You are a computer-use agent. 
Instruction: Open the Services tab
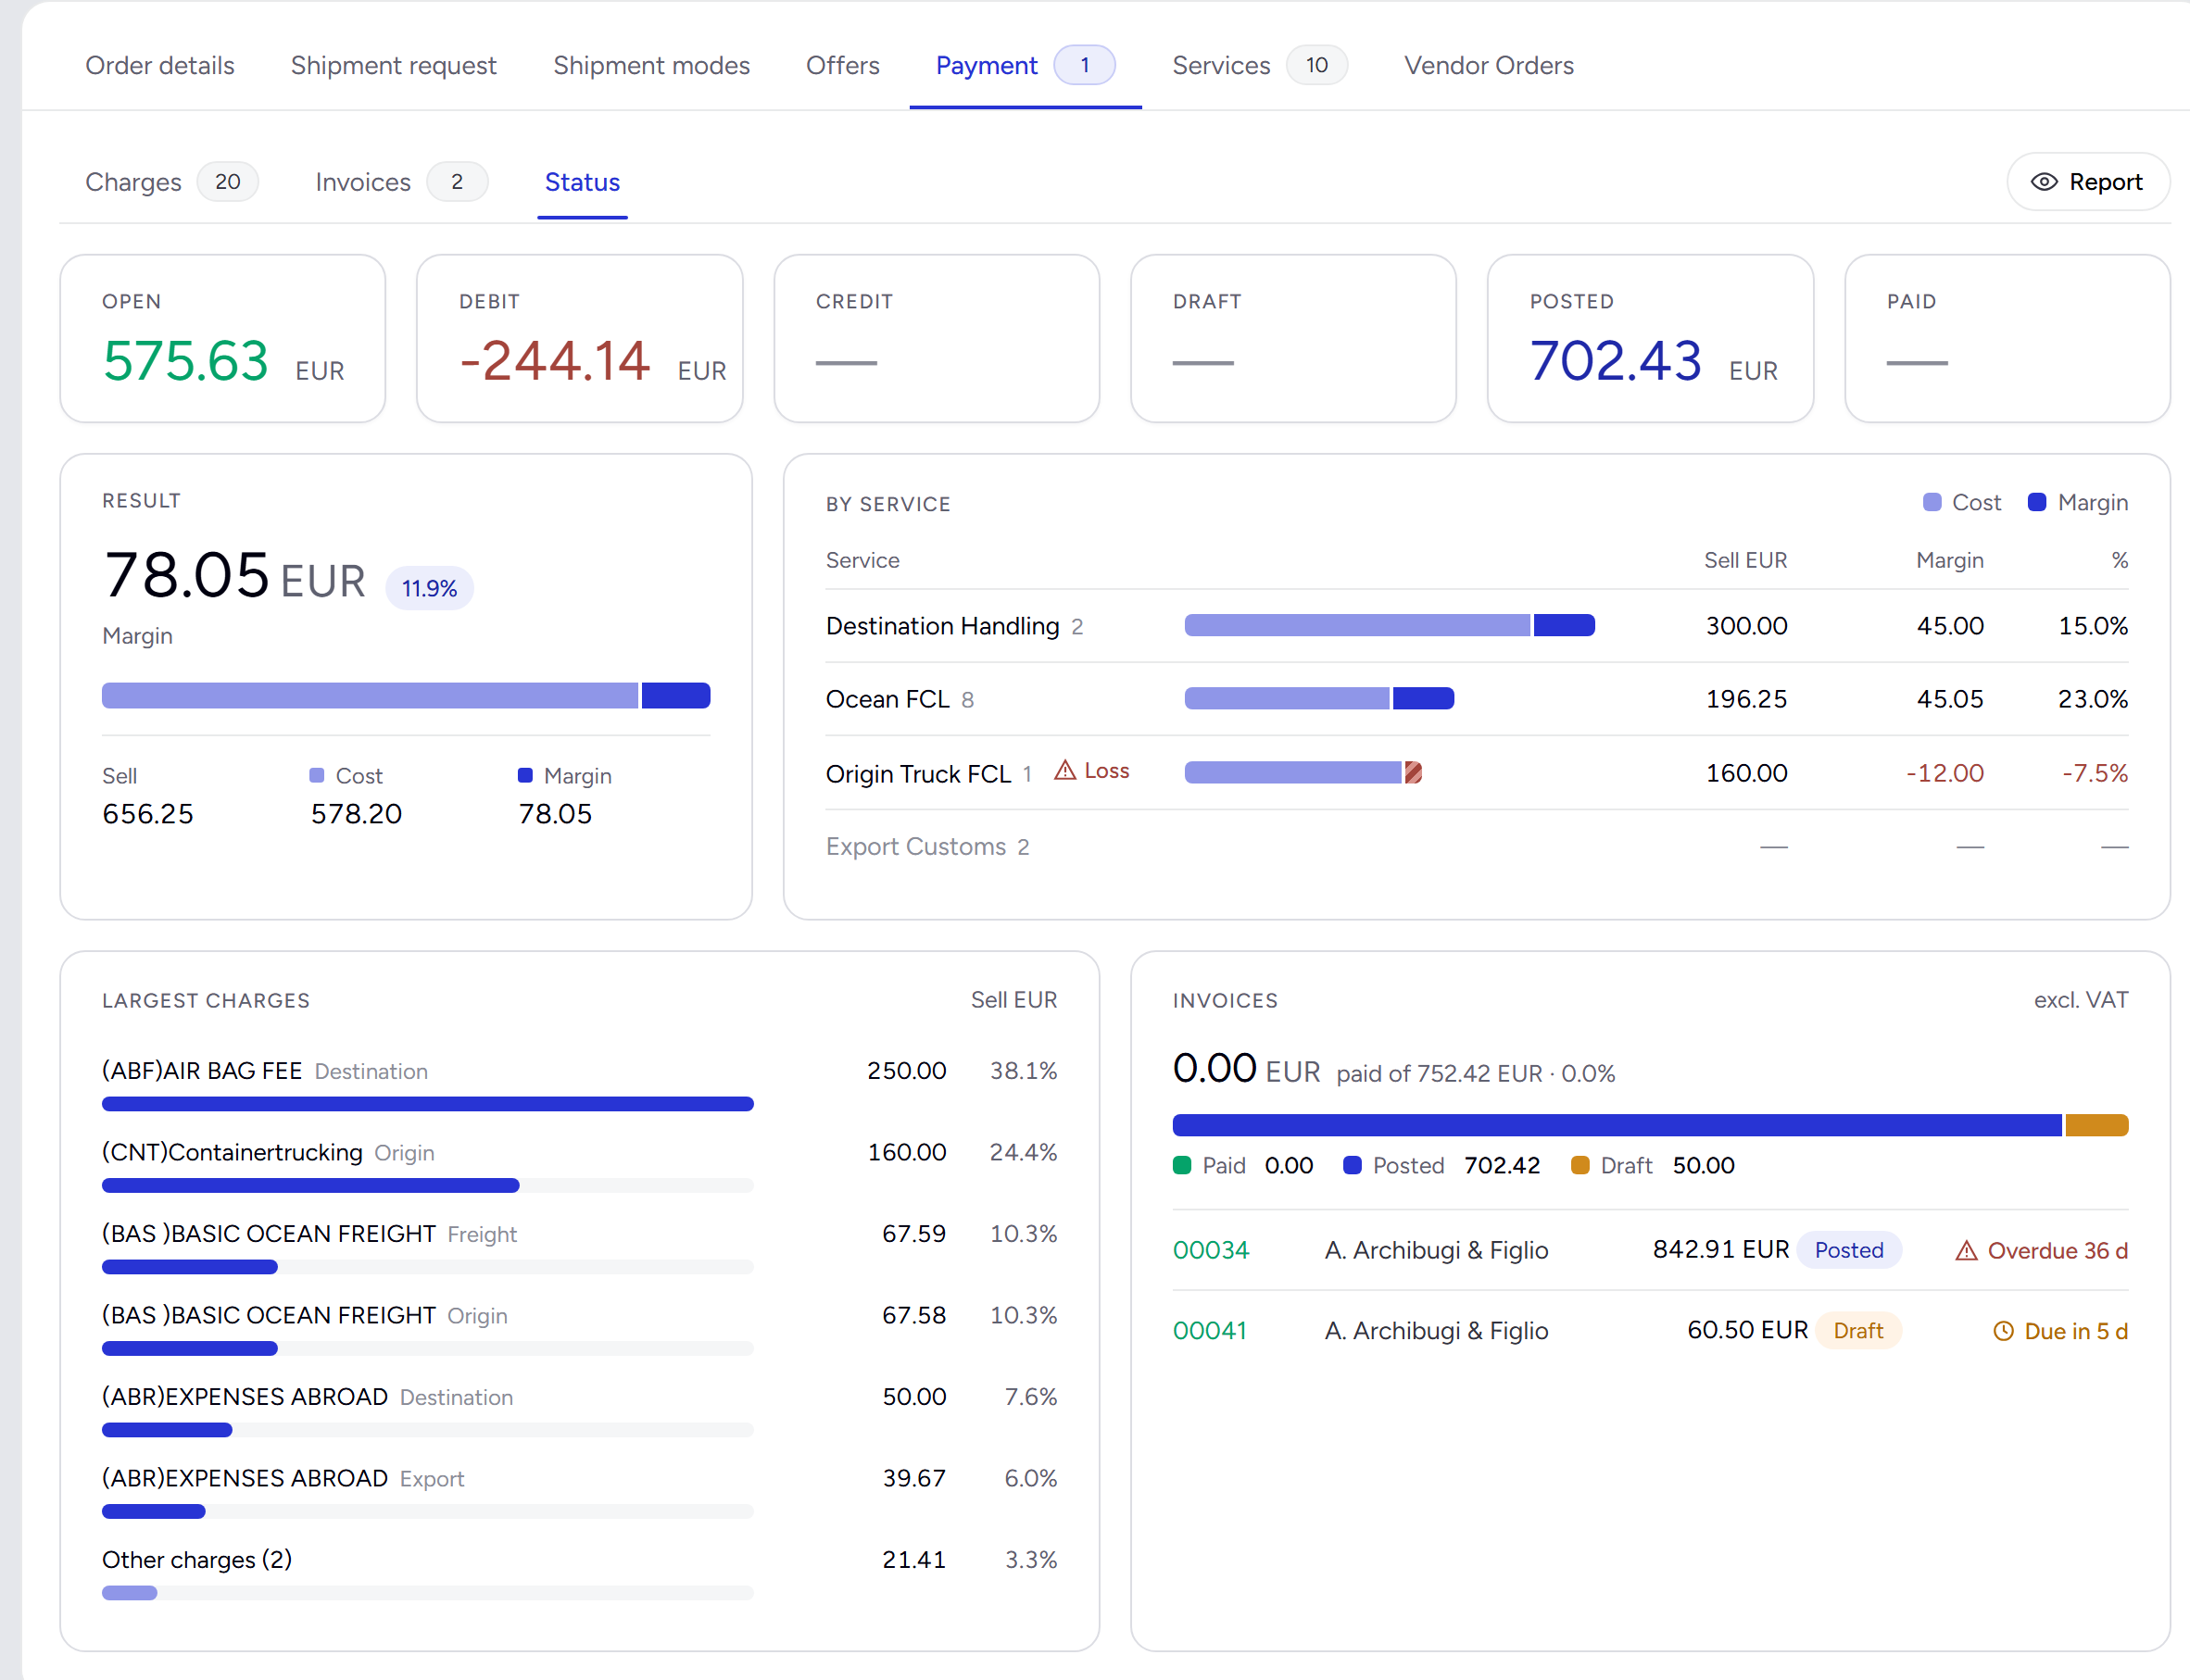(1259, 65)
